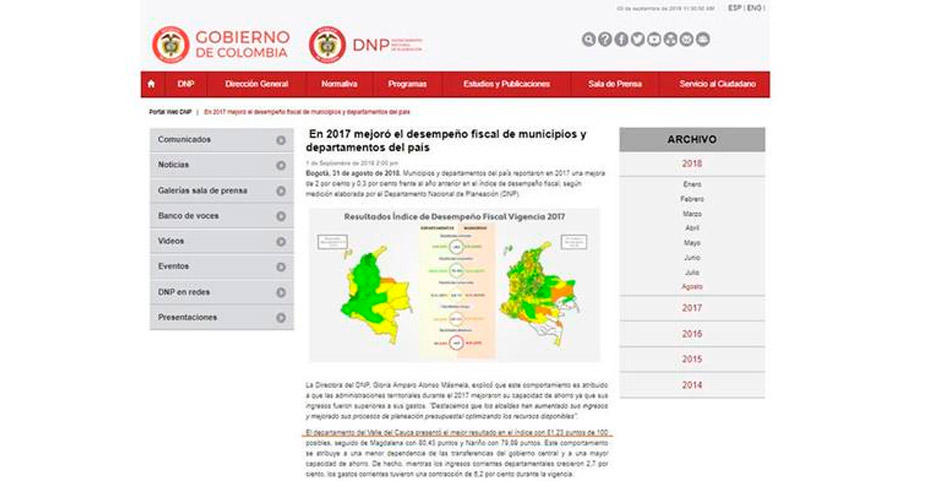Open the Normativa menu

339,84
